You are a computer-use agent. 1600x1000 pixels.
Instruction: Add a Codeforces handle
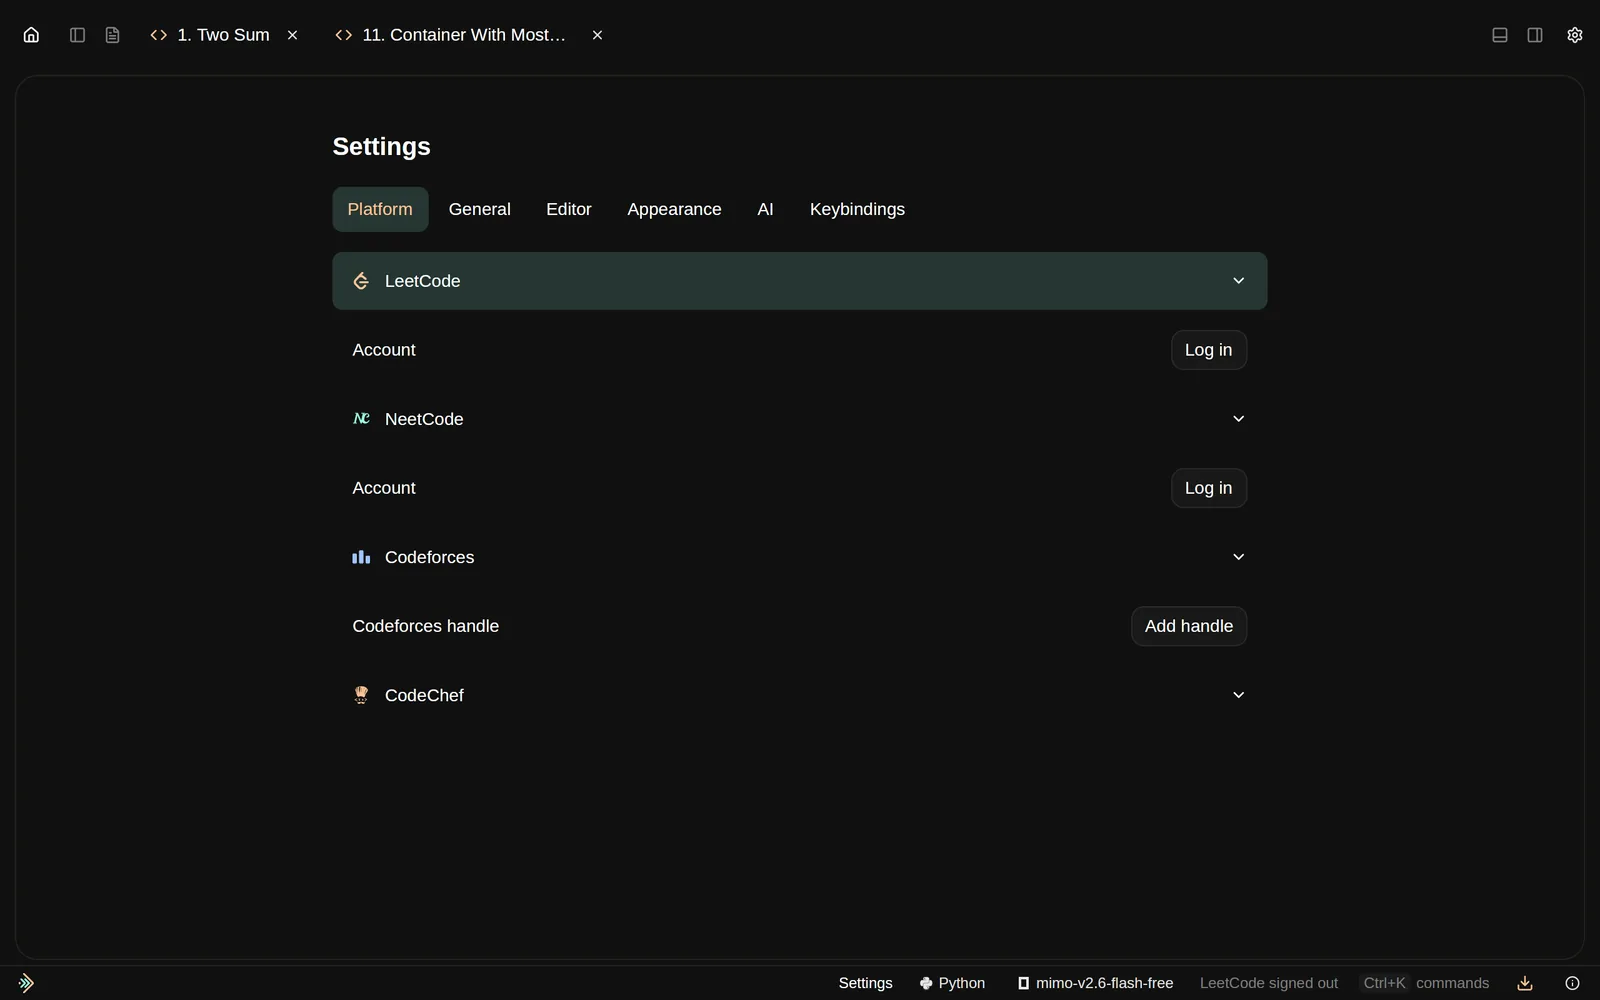[x=1188, y=626]
